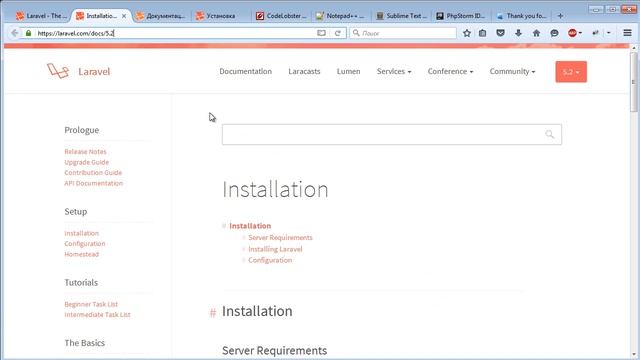640x360 pixels.
Task: Click the scrollbar down arrow
Action: 633,355
